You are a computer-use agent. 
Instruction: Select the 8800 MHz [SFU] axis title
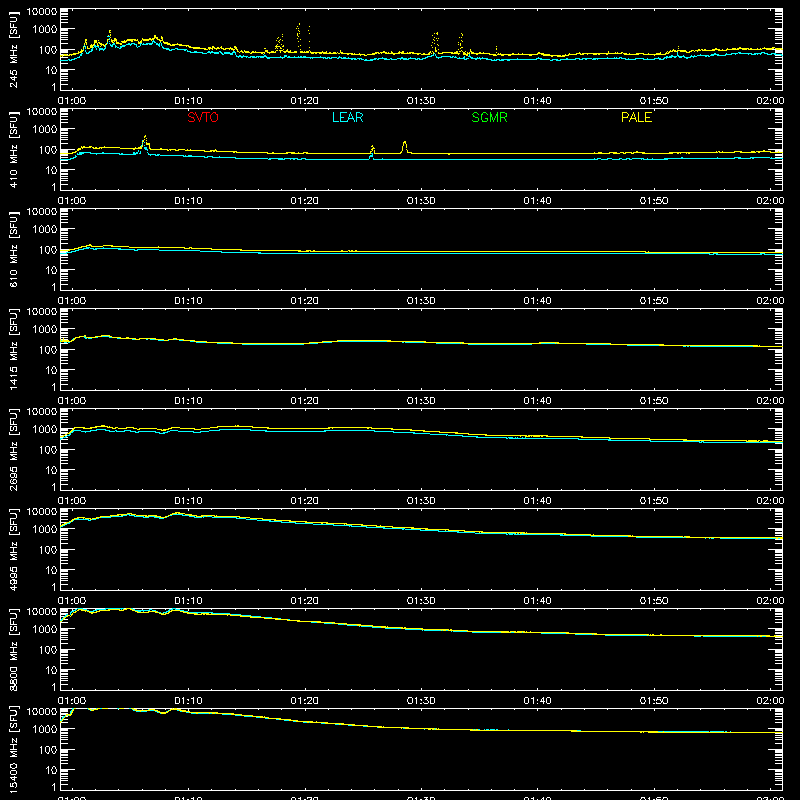14,649
